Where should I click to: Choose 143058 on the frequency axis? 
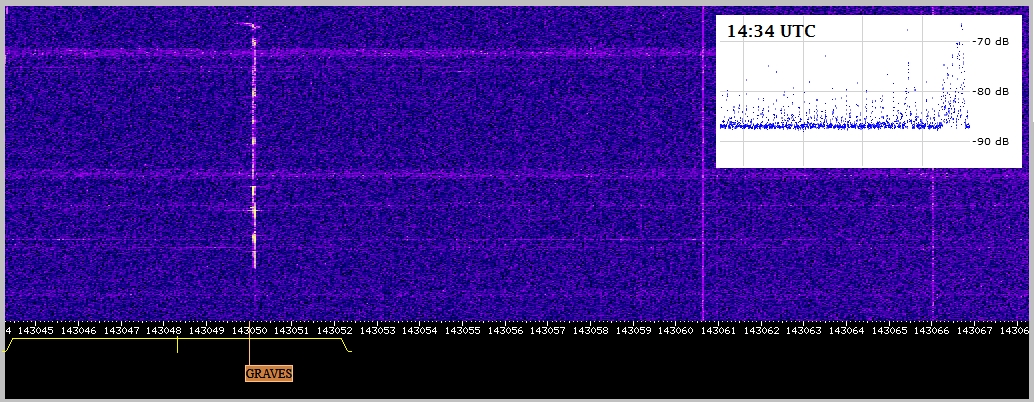(591, 330)
